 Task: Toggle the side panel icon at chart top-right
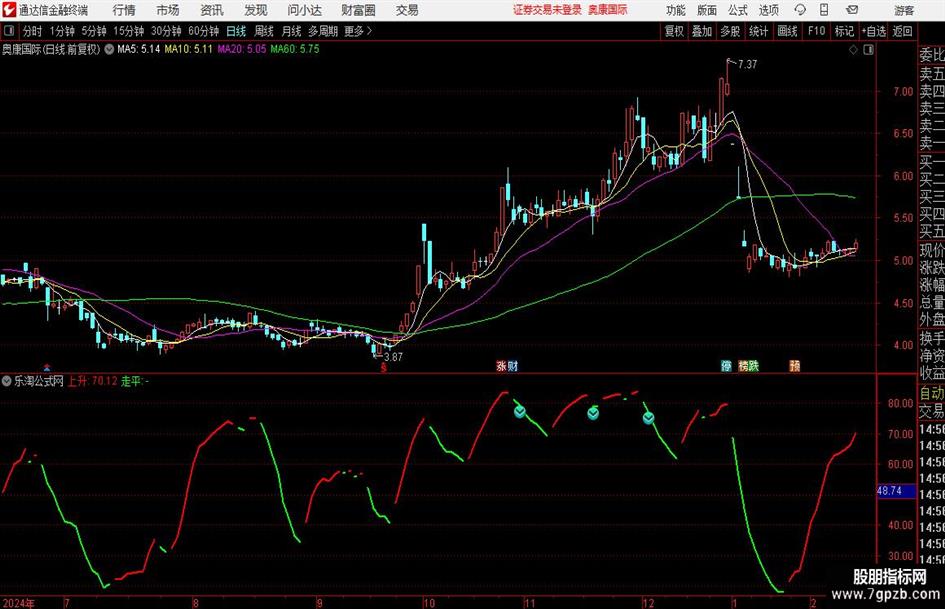tap(868, 50)
